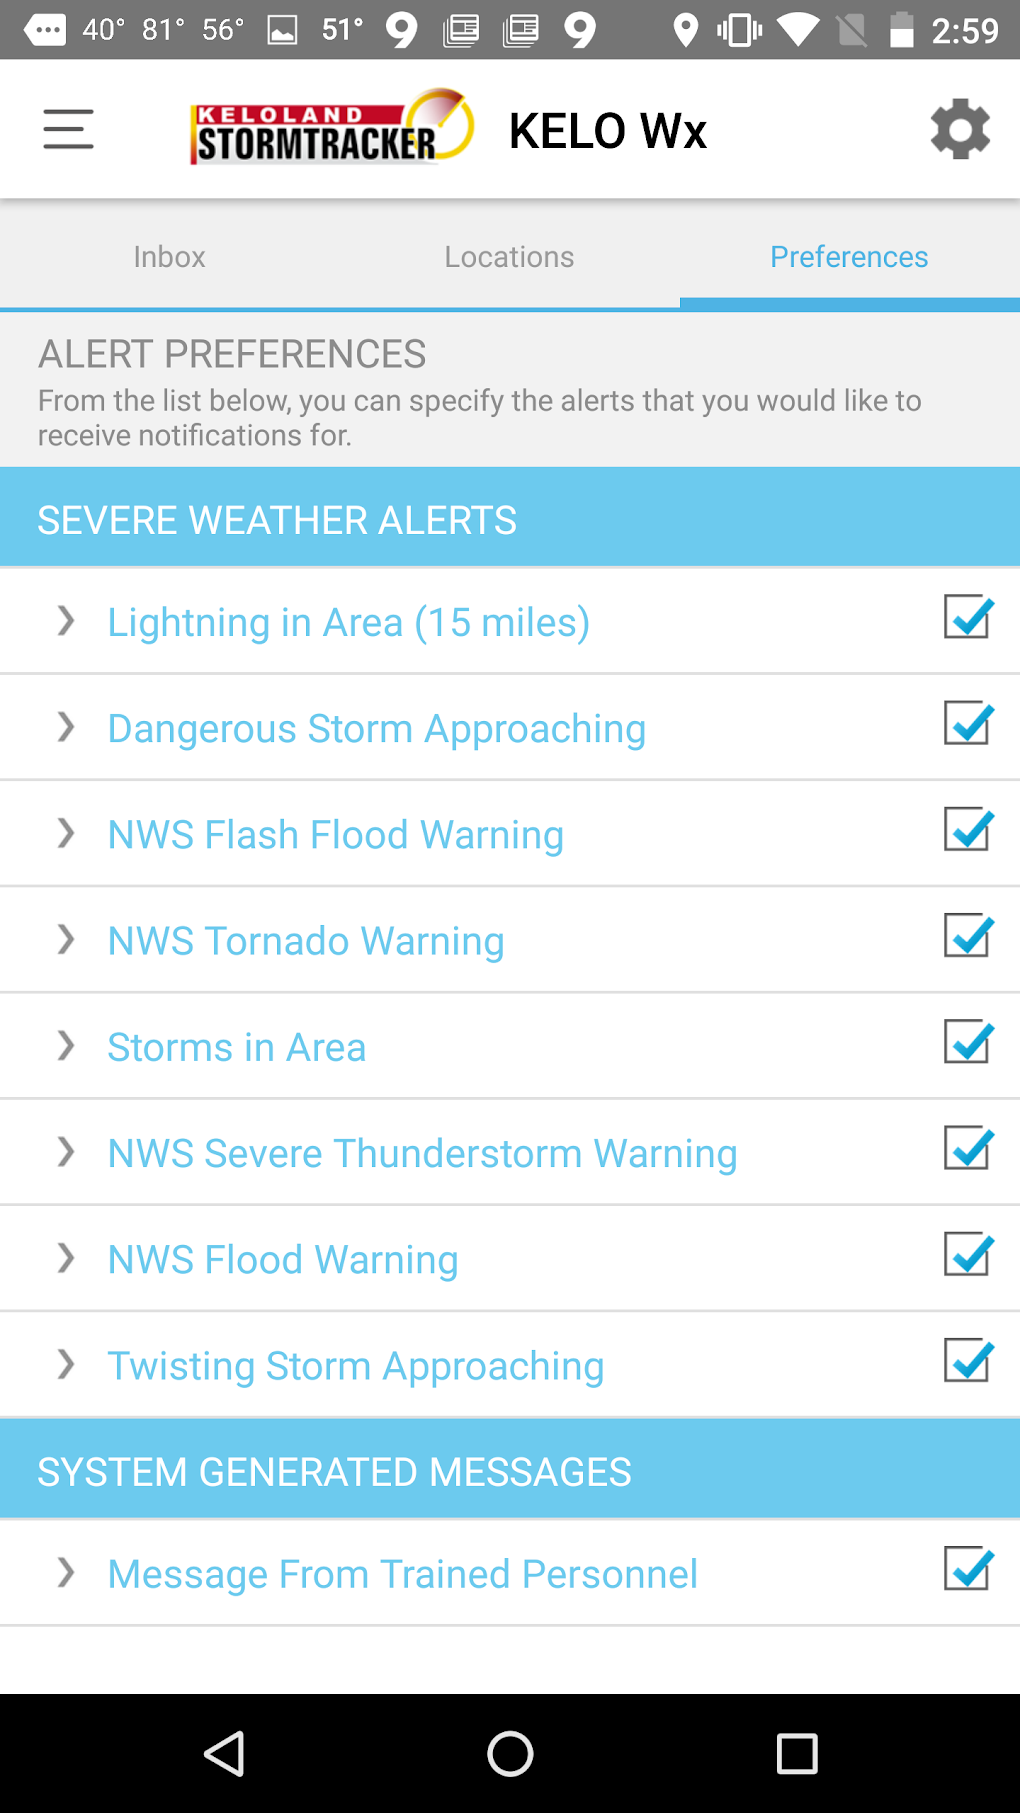Switch to the Inbox tab

(169, 257)
